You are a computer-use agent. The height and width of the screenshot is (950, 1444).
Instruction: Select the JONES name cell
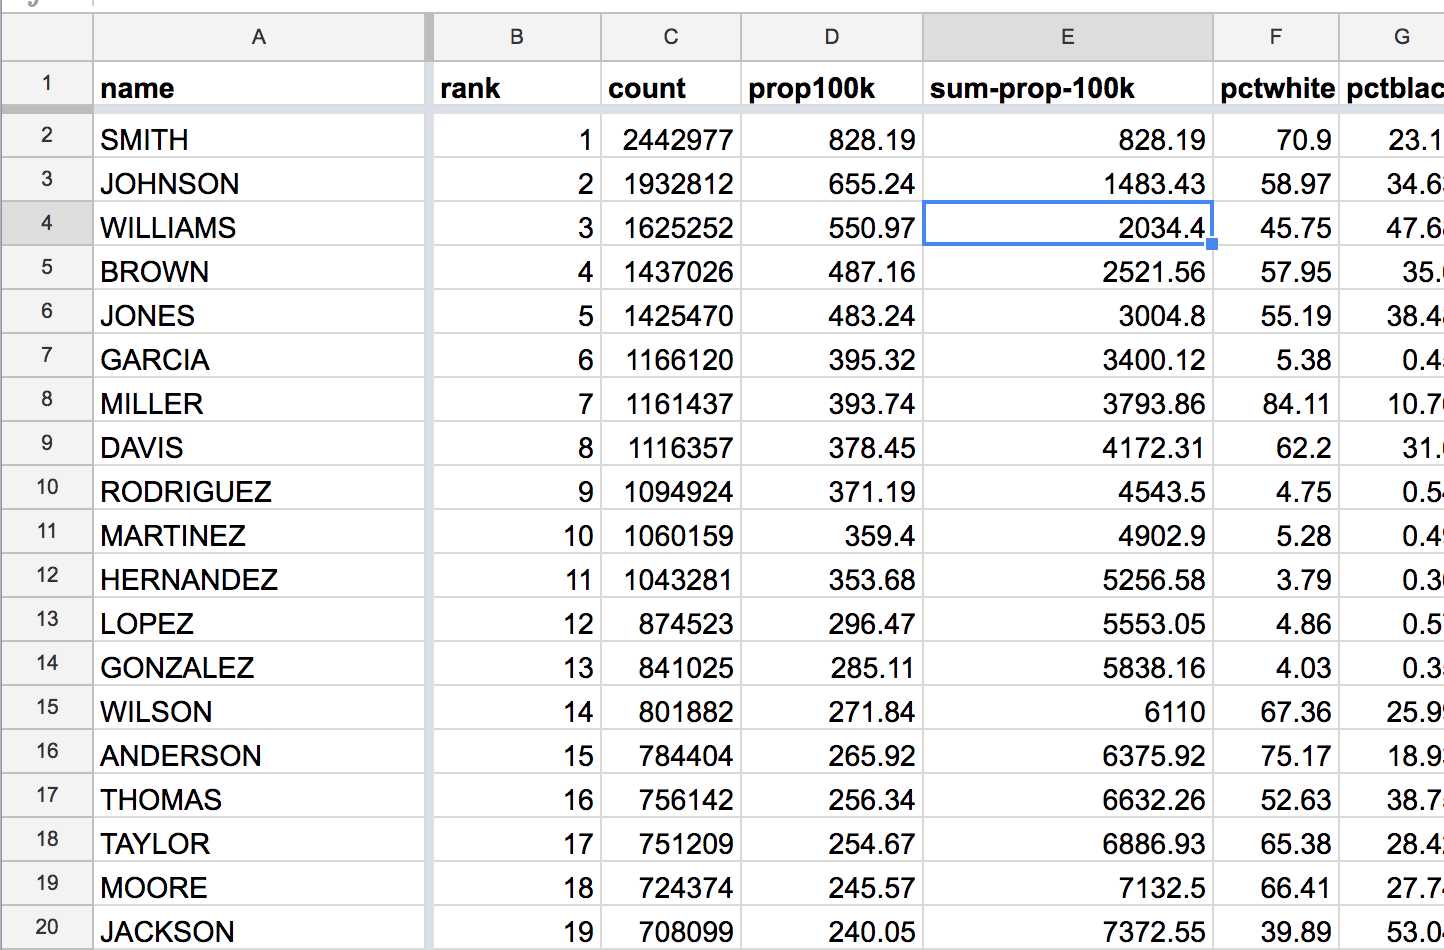(x=259, y=312)
